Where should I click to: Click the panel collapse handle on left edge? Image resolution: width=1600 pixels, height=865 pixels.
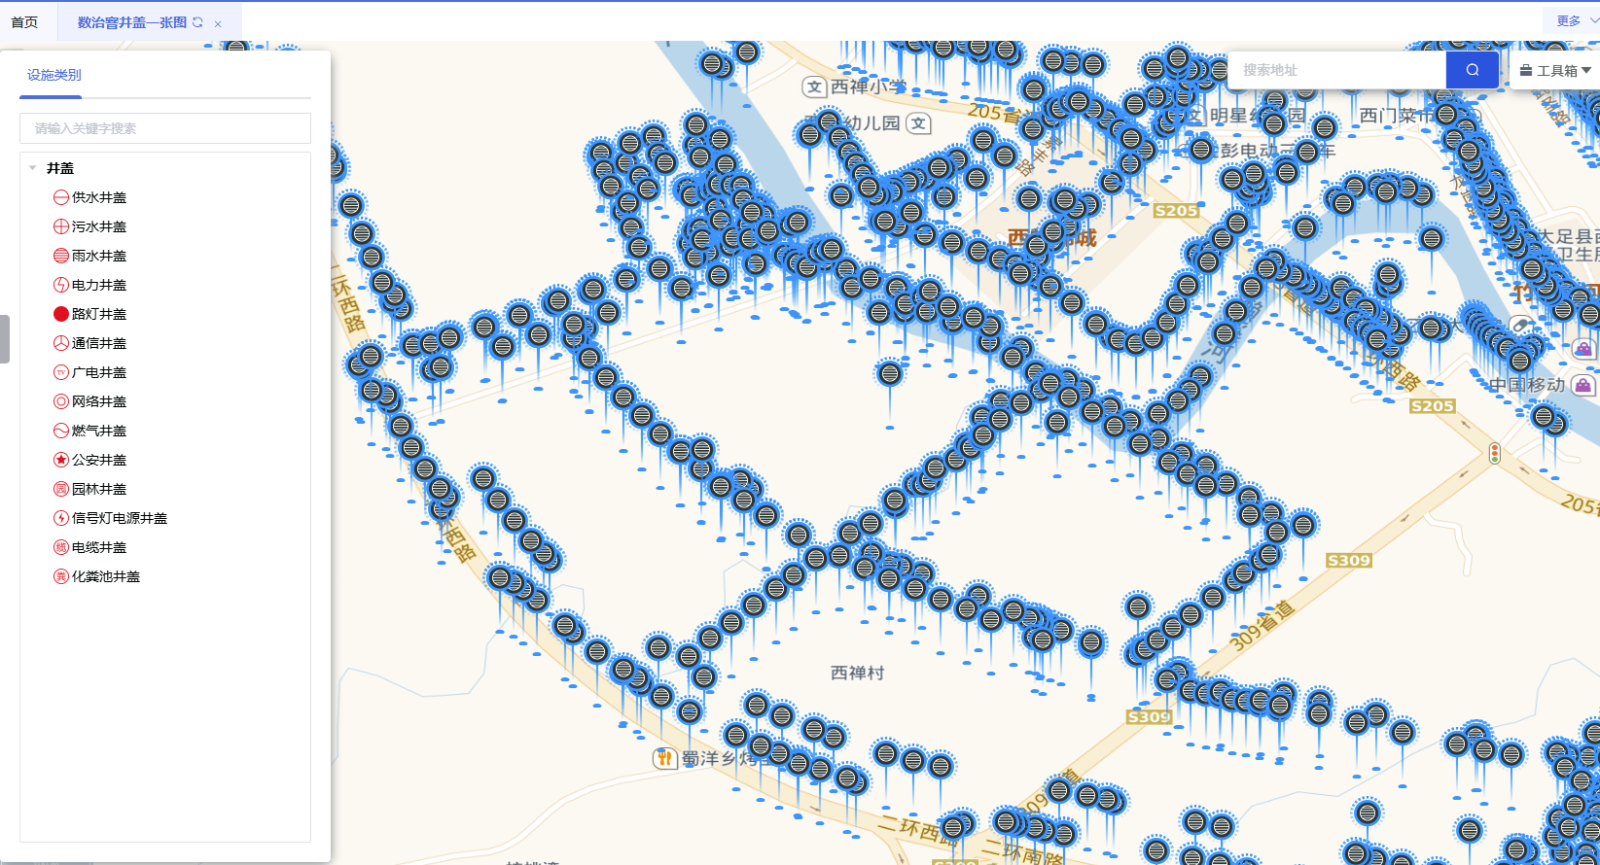click(5, 339)
